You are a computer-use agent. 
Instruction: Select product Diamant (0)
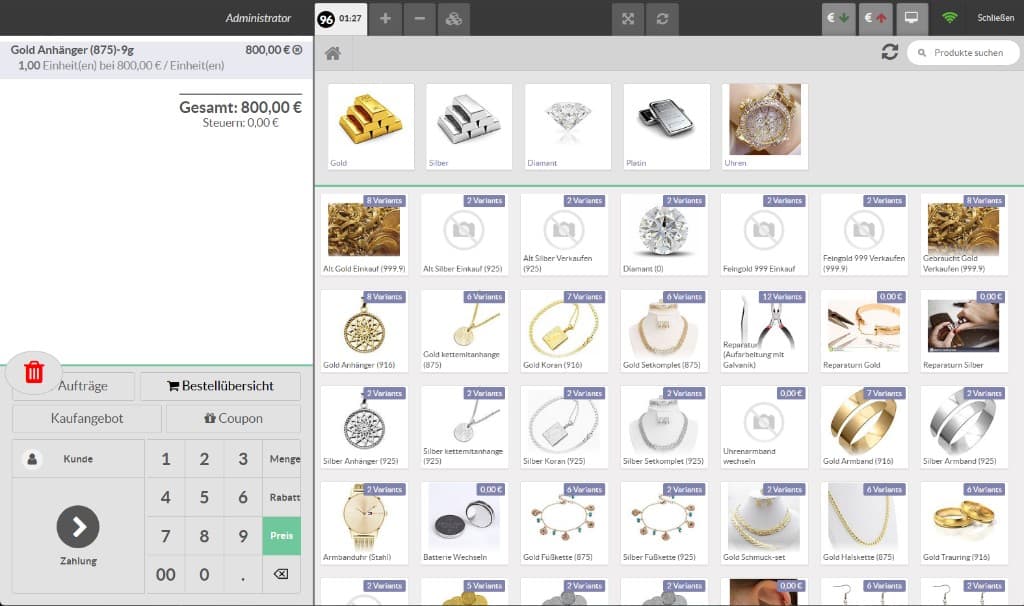664,234
